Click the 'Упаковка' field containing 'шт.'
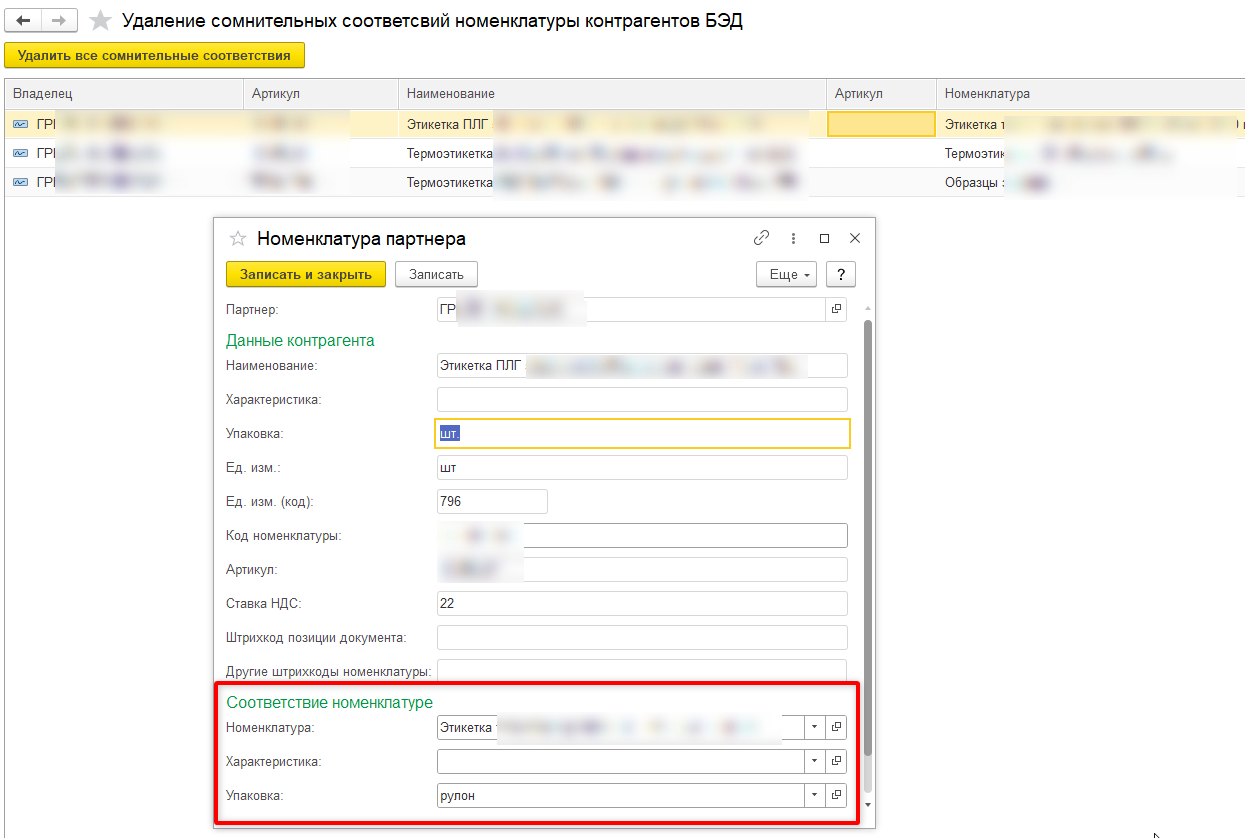Screen dimensions: 1245x838 tap(643, 433)
